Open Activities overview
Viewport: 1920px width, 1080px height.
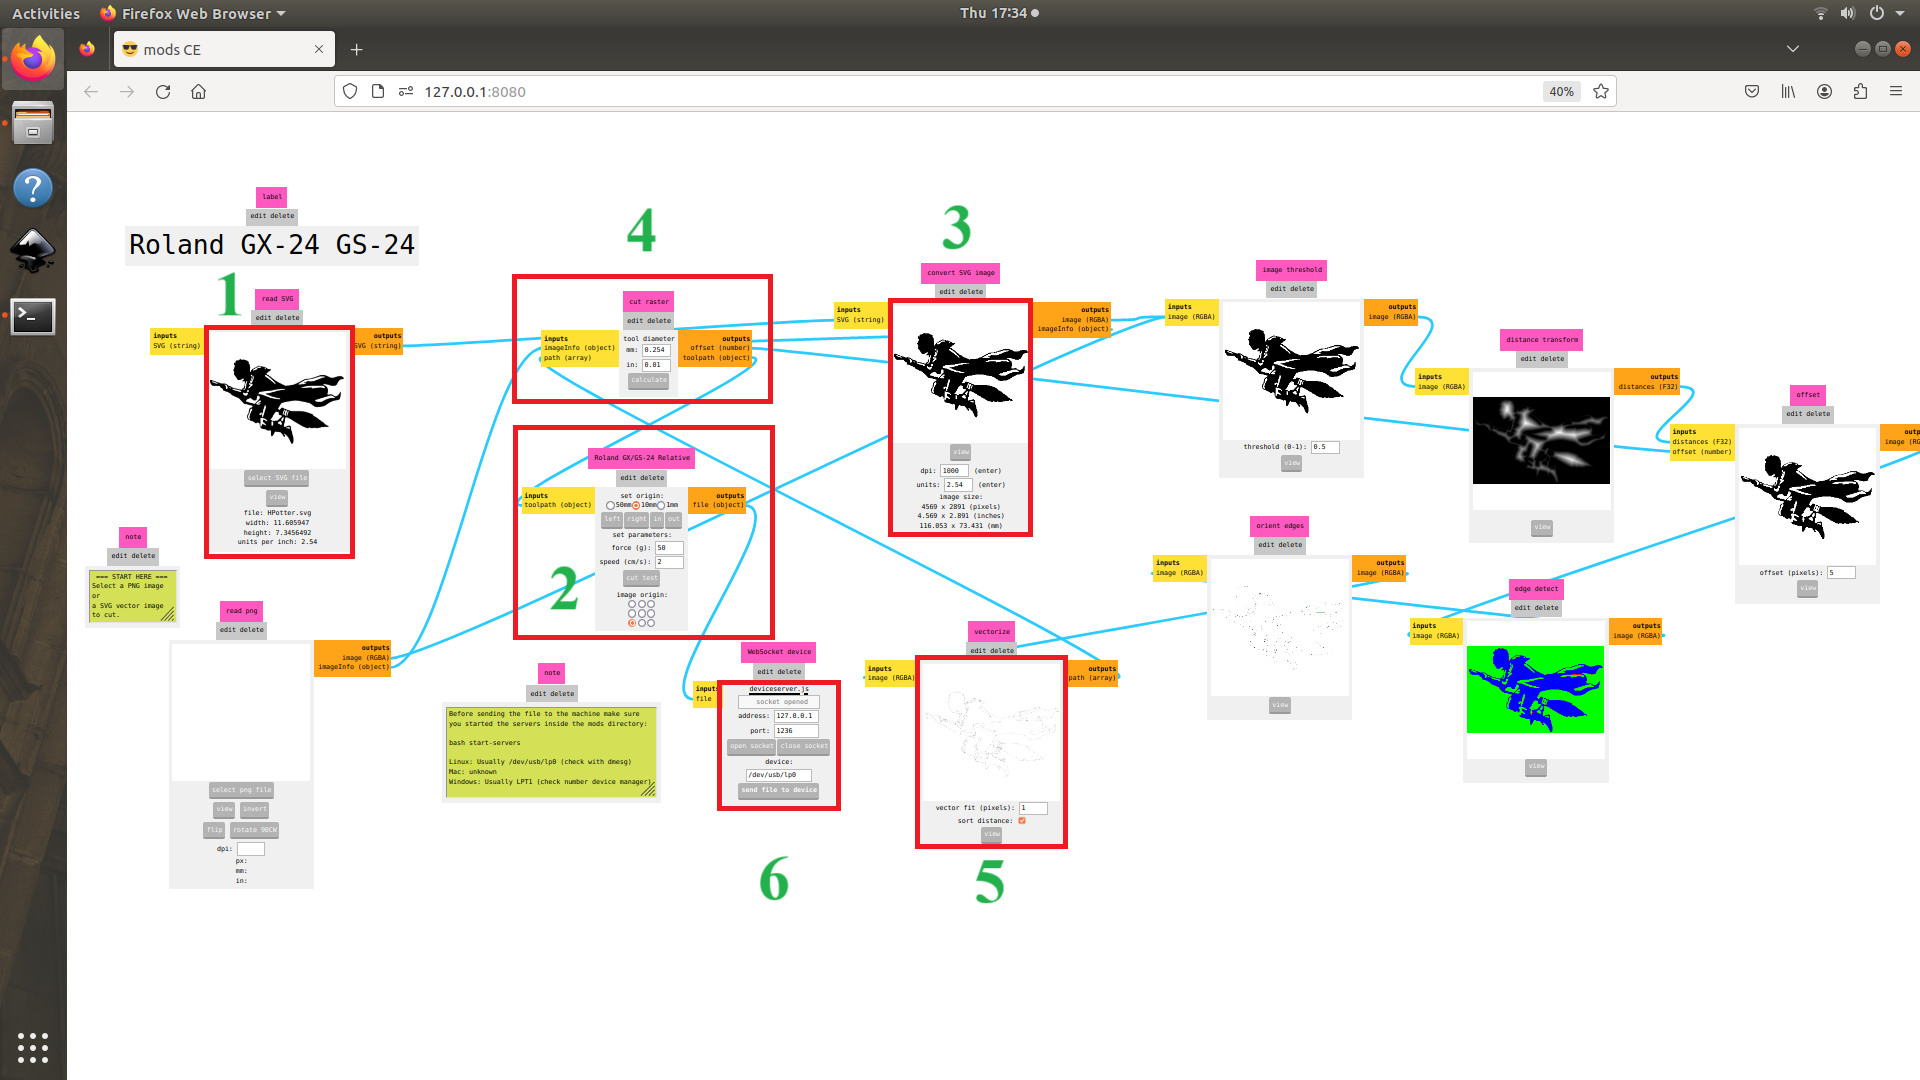click(45, 13)
